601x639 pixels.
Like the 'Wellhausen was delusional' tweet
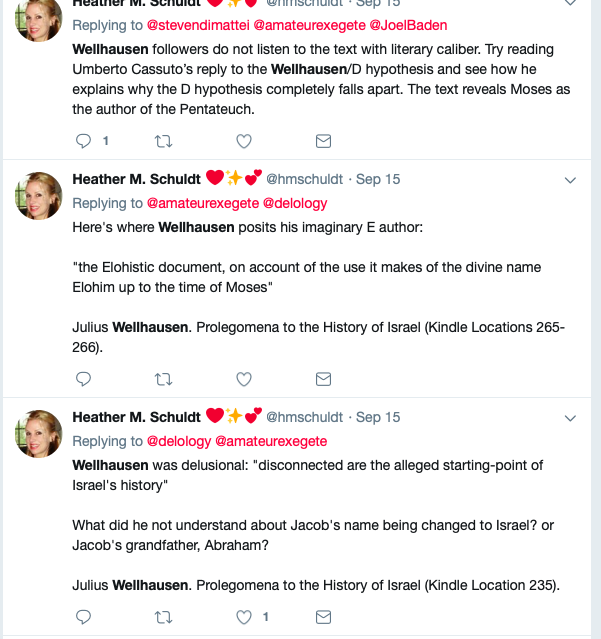(x=244, y=617)
